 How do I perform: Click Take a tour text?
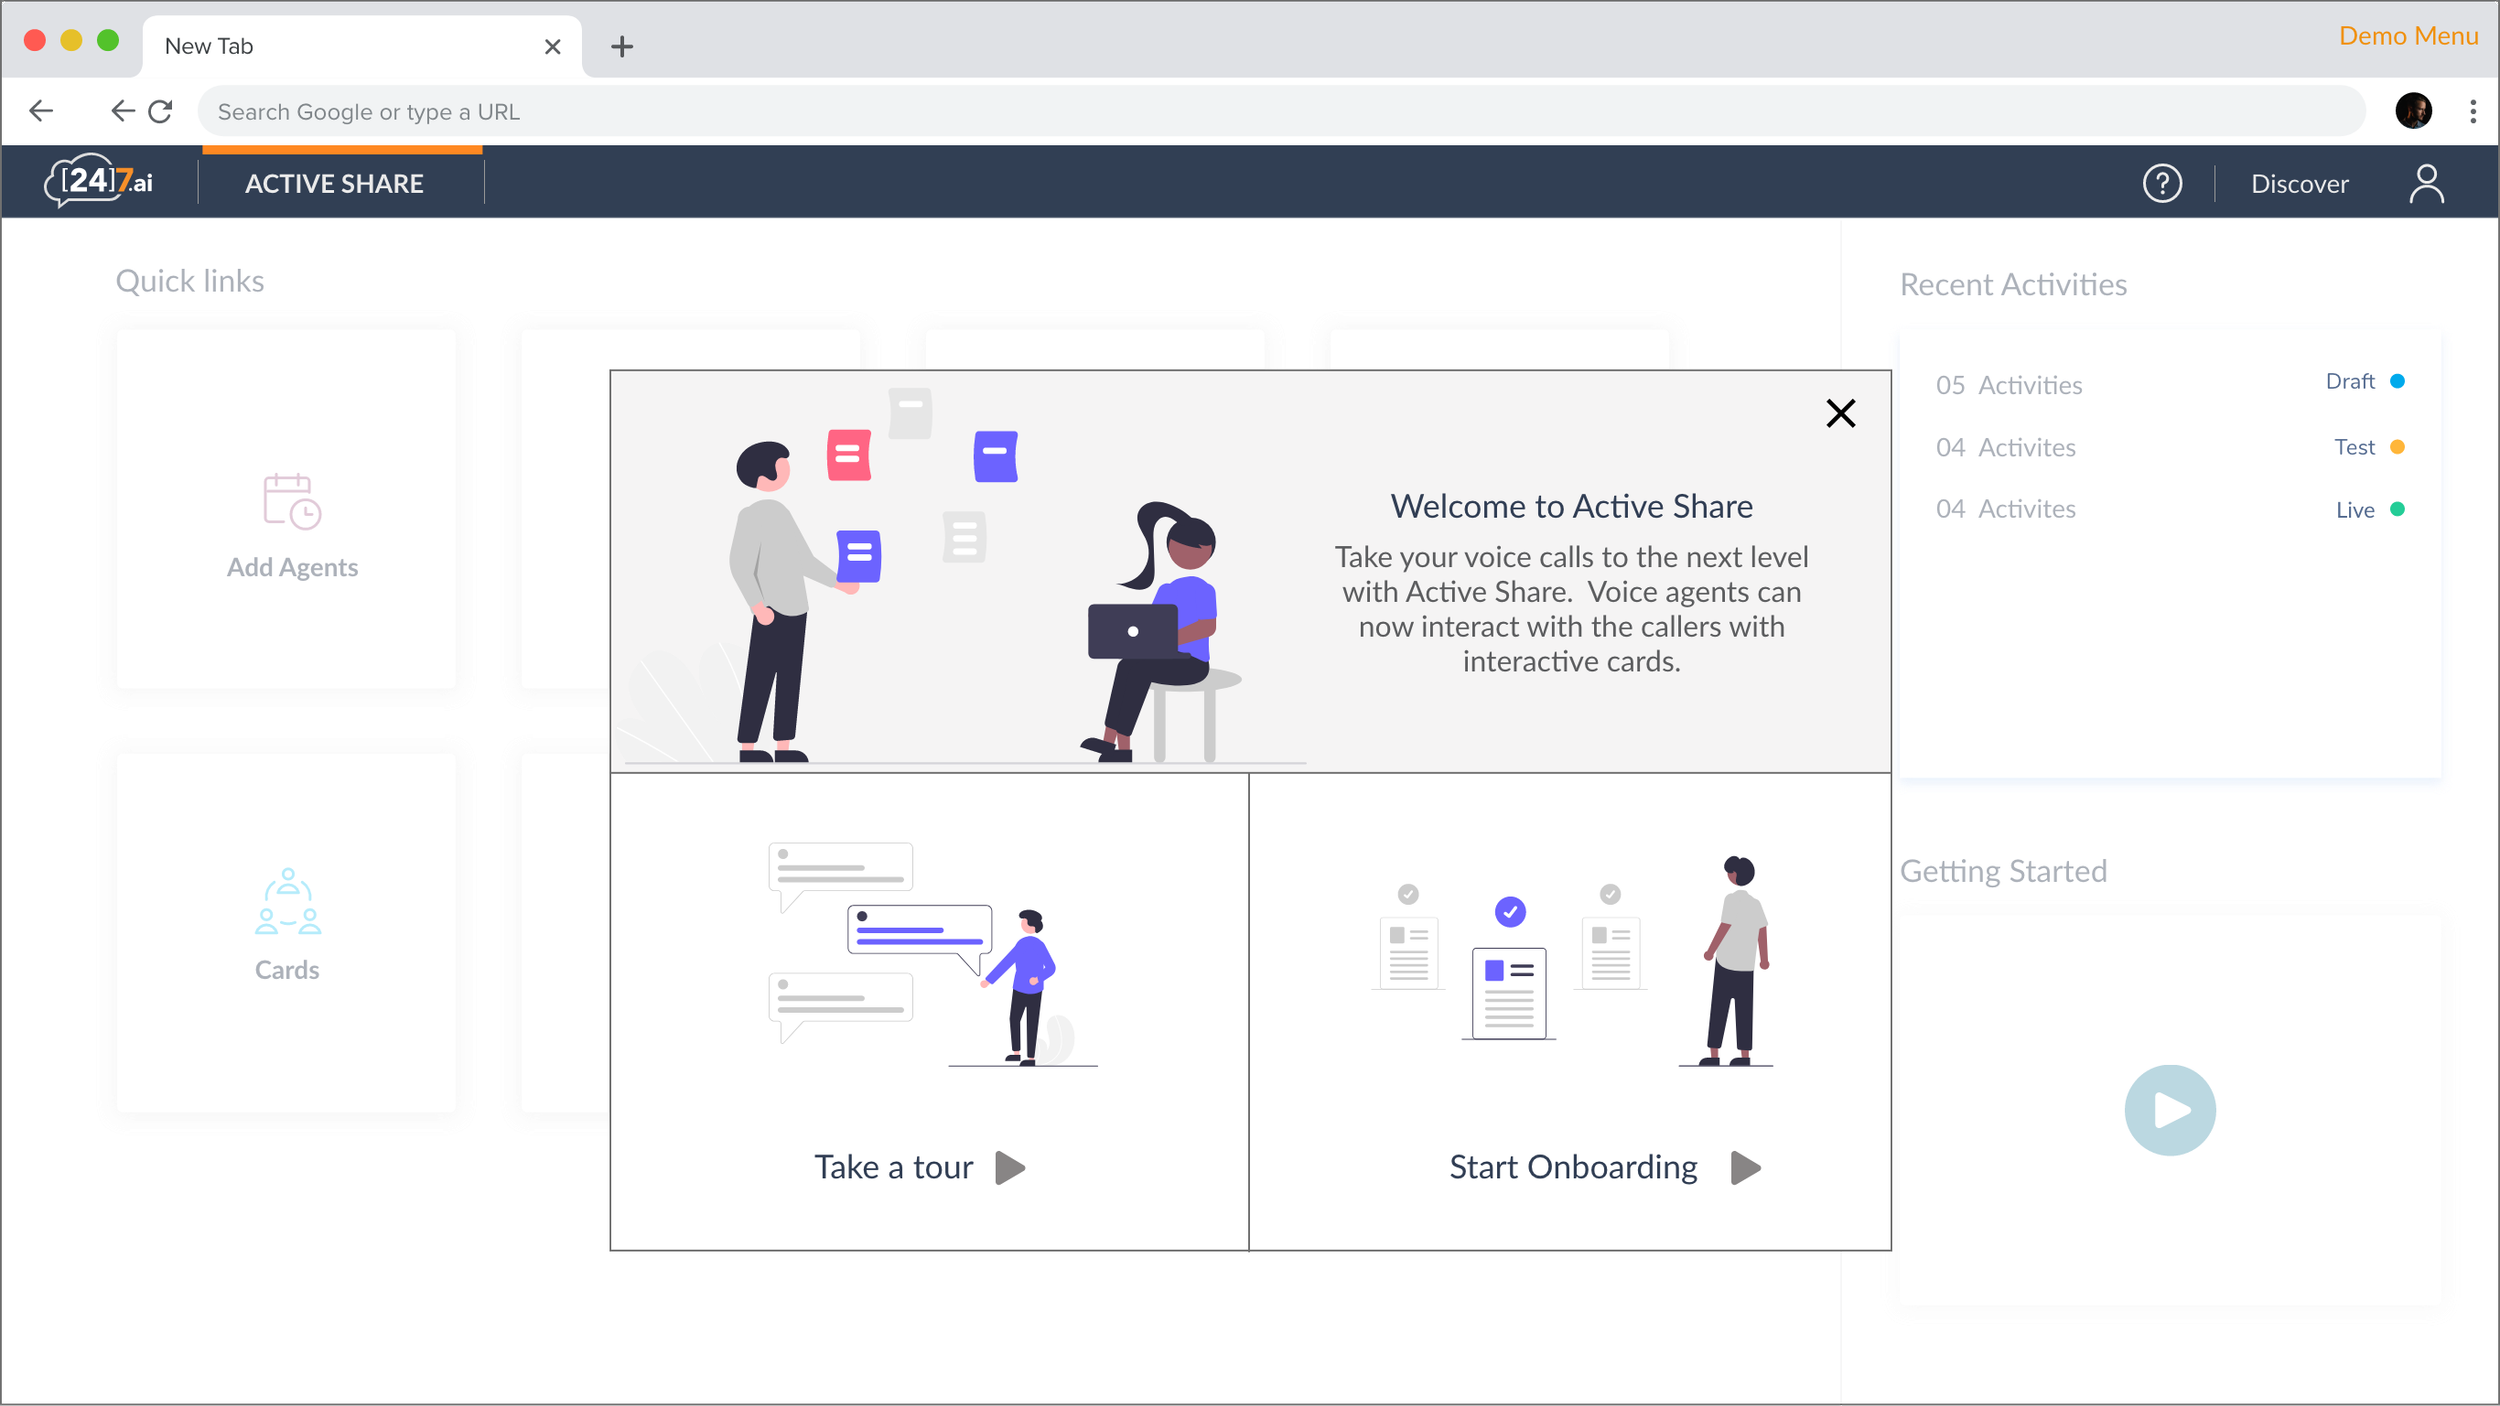893,1167
